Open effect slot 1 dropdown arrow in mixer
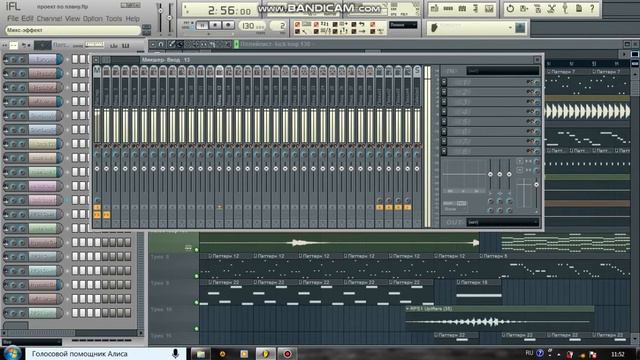The width and height of the screenshot is (640, 360). 444,82
